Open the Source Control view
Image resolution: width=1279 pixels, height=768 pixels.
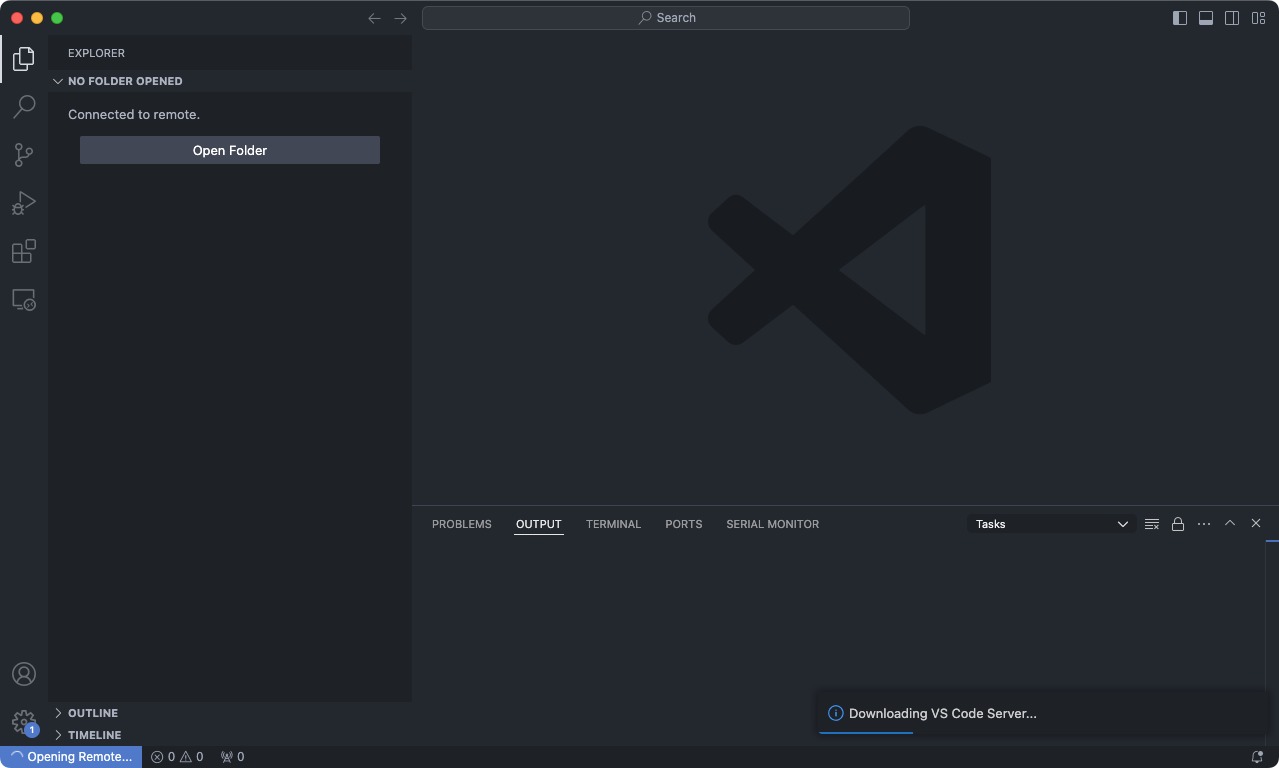(24, 155)
